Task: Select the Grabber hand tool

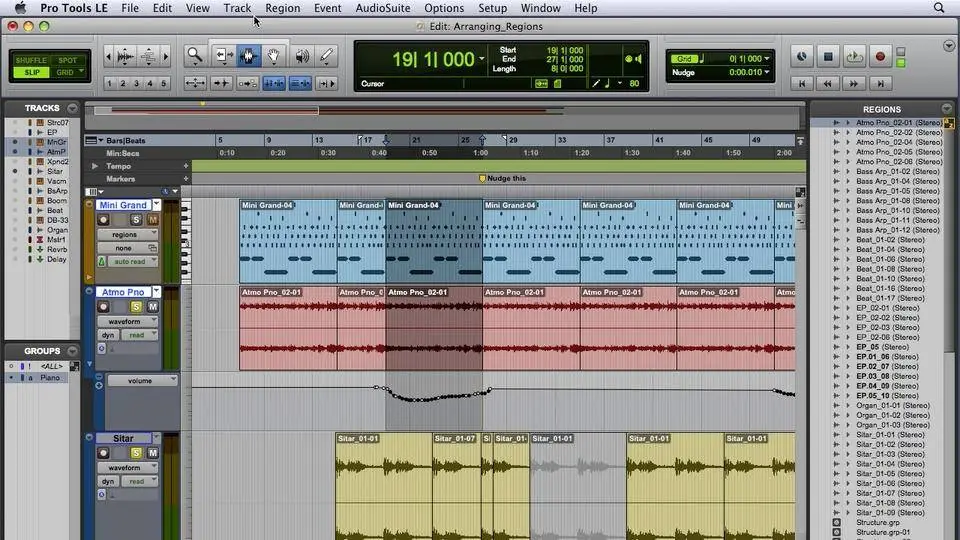Action: 274,56
